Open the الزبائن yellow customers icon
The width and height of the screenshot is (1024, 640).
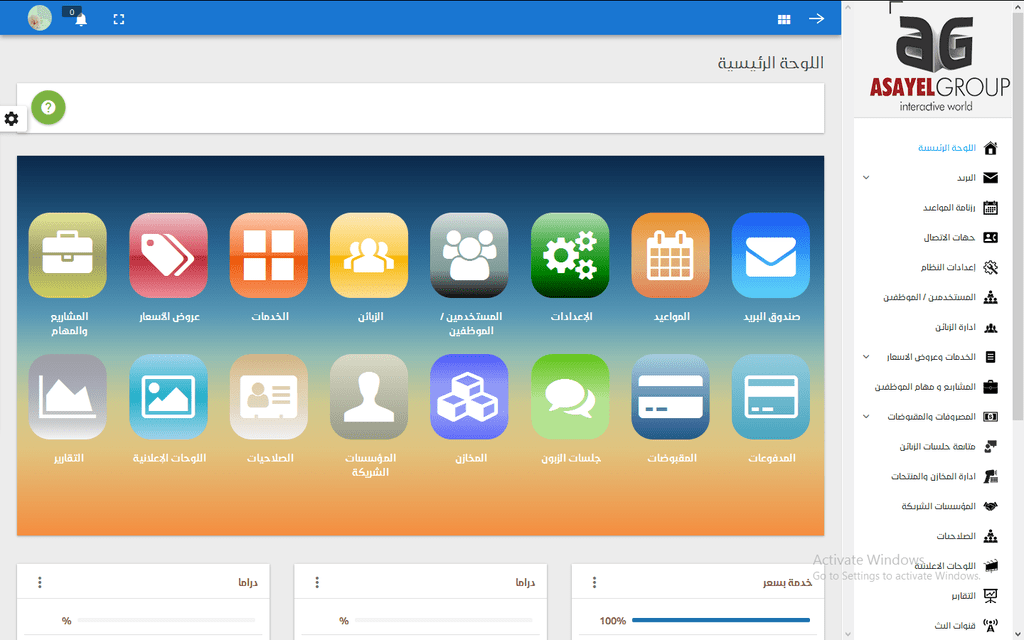tap(369, 255)
